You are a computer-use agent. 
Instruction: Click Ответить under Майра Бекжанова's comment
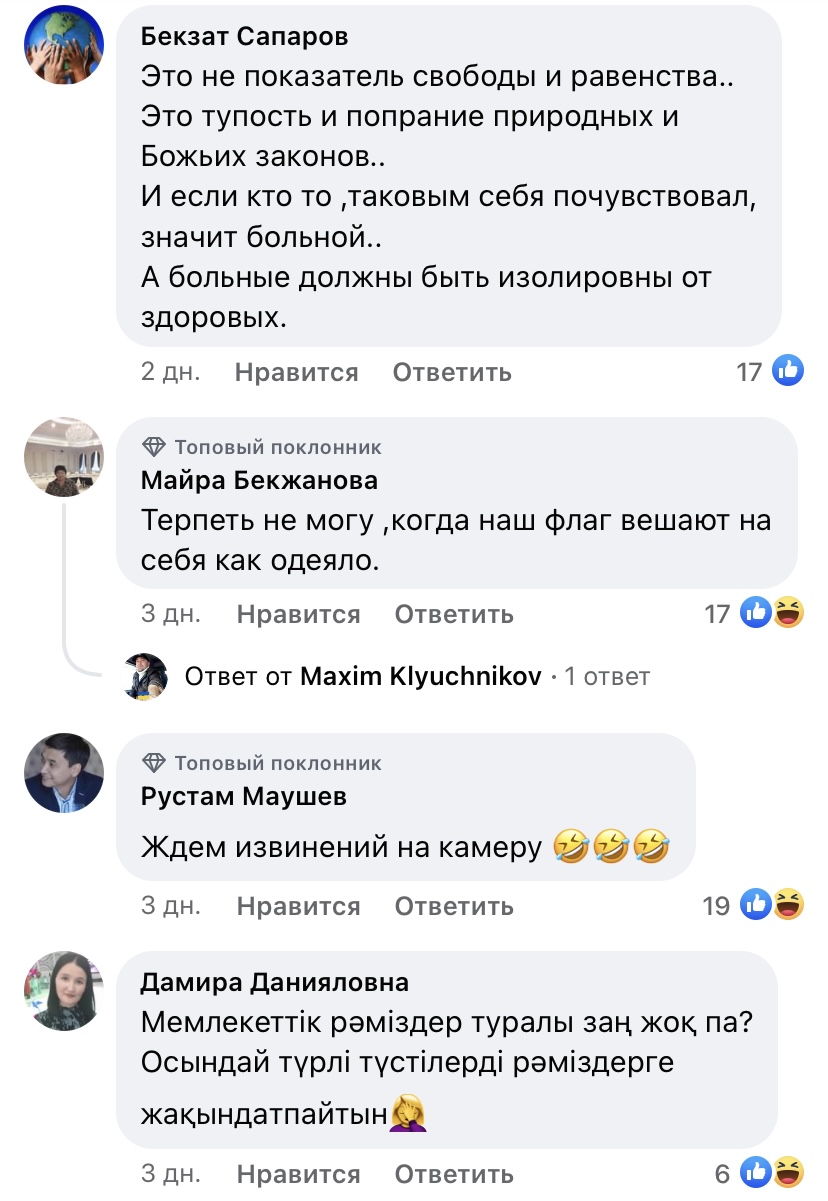click(454, 614)
